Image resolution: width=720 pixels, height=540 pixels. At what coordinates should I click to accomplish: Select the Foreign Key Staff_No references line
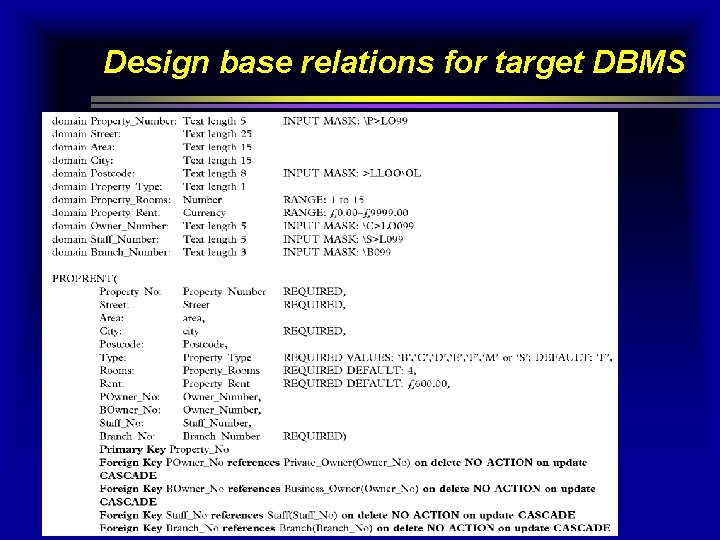pyautogui.click(x=337, y=515)
